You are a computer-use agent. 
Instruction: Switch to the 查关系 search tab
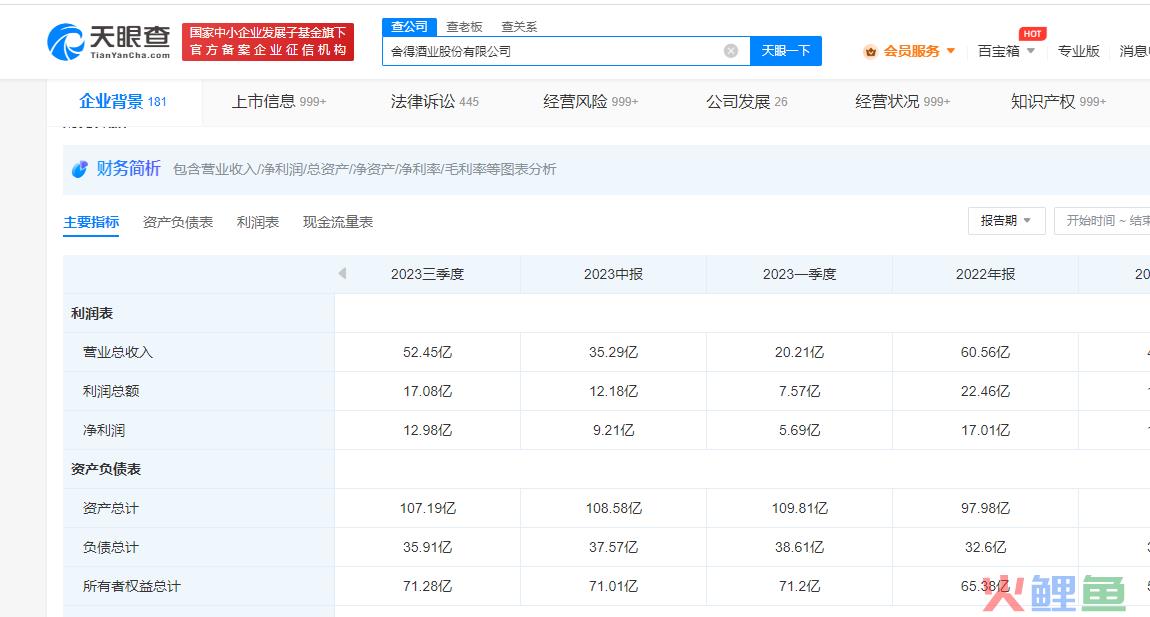pos(519,27)
